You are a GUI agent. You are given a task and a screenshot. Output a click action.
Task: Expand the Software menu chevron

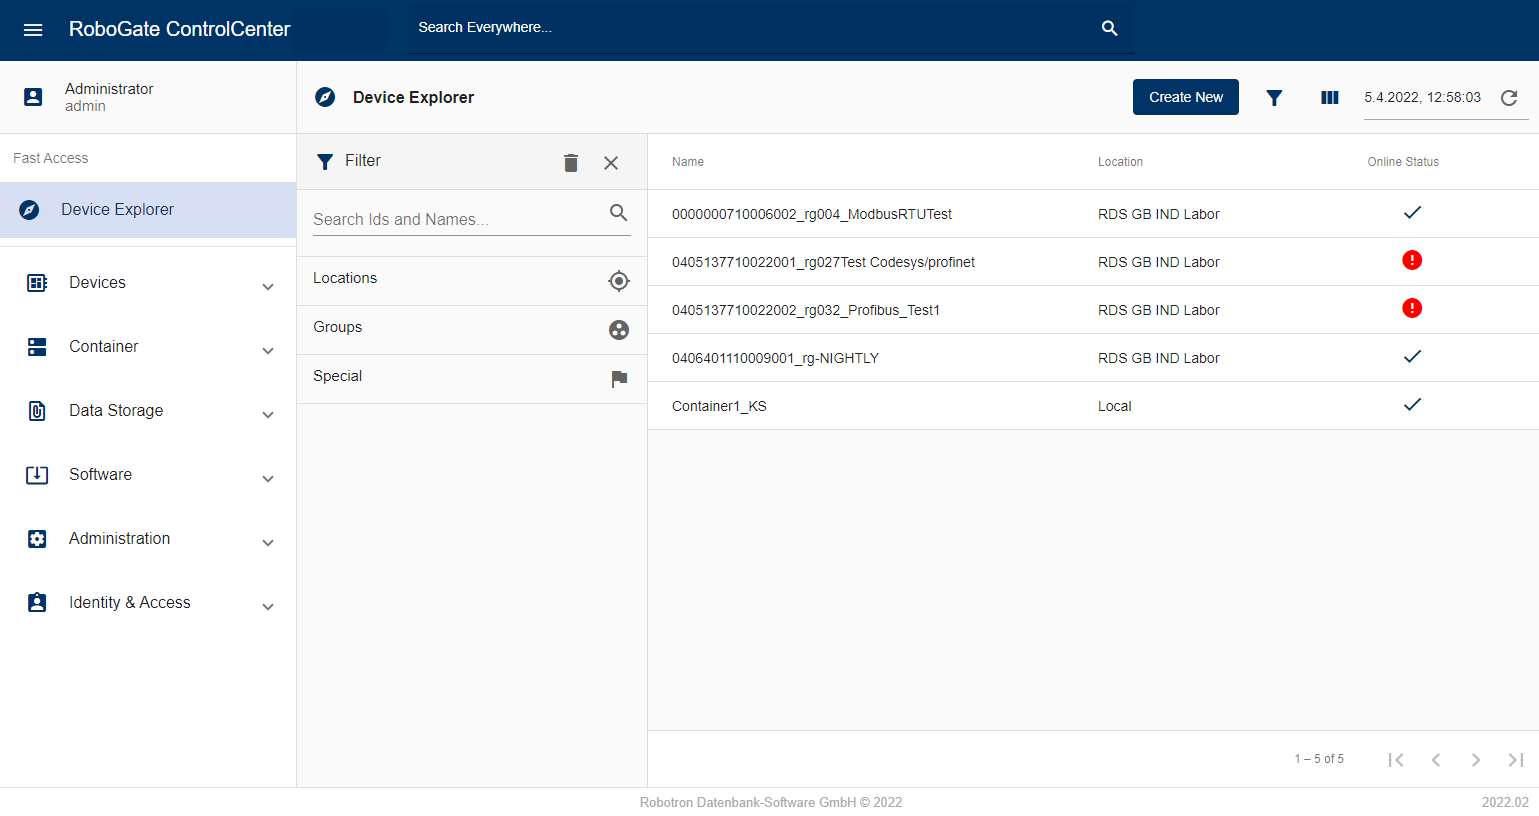[x=268, y=479]
